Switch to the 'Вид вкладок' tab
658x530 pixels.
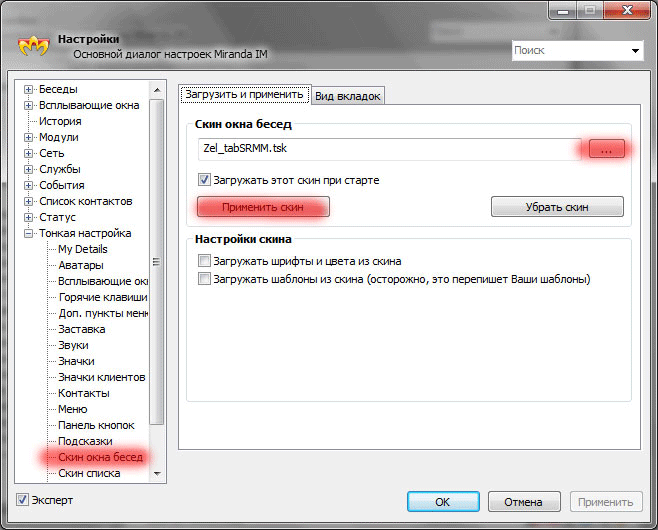(348, 96)
